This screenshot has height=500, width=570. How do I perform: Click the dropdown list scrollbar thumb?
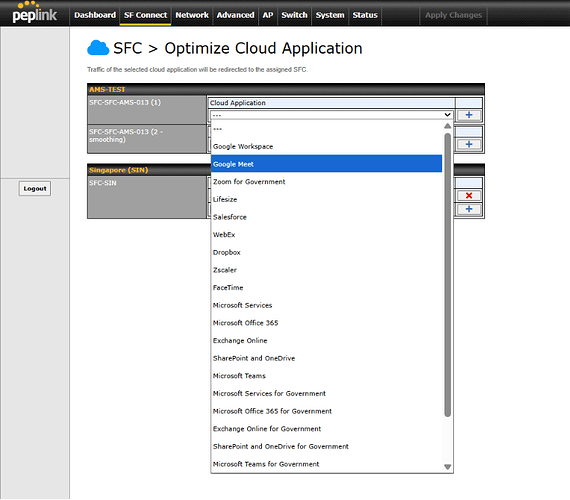tap(447, 275)
